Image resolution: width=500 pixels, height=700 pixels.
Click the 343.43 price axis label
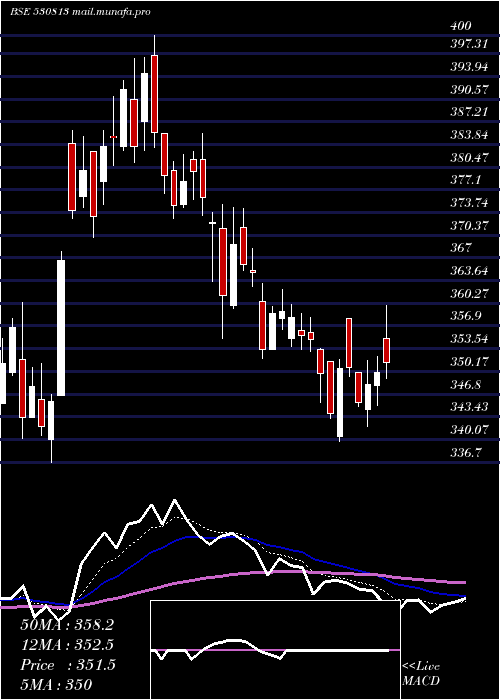(468, 407)
